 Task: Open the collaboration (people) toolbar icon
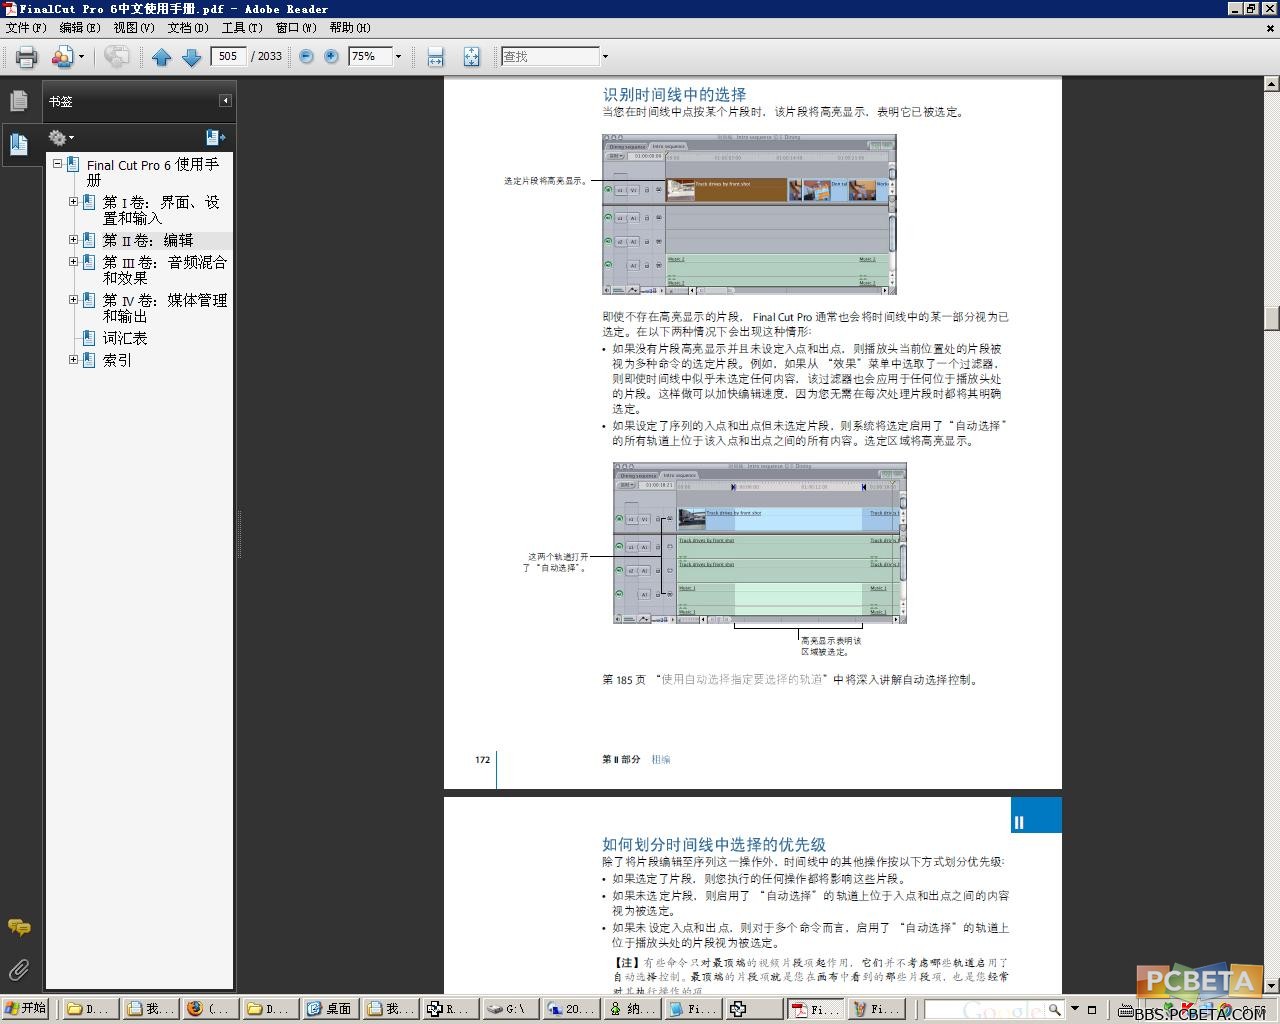(62, 57)
